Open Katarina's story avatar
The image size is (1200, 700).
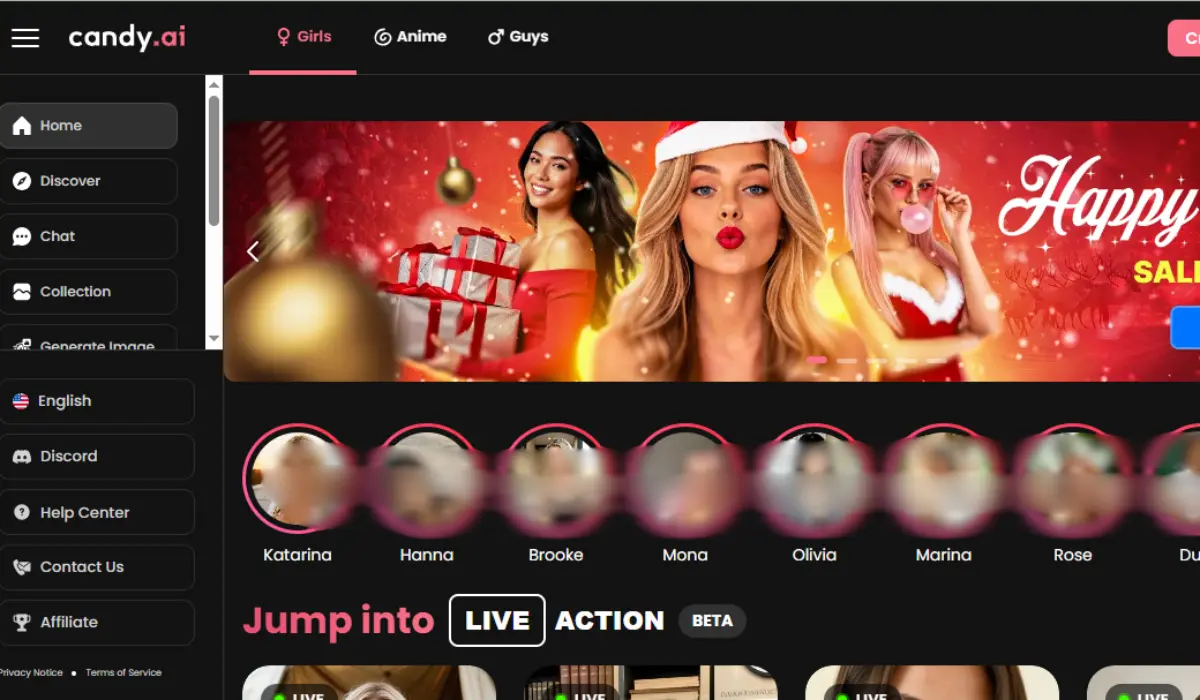coord(297,479)
